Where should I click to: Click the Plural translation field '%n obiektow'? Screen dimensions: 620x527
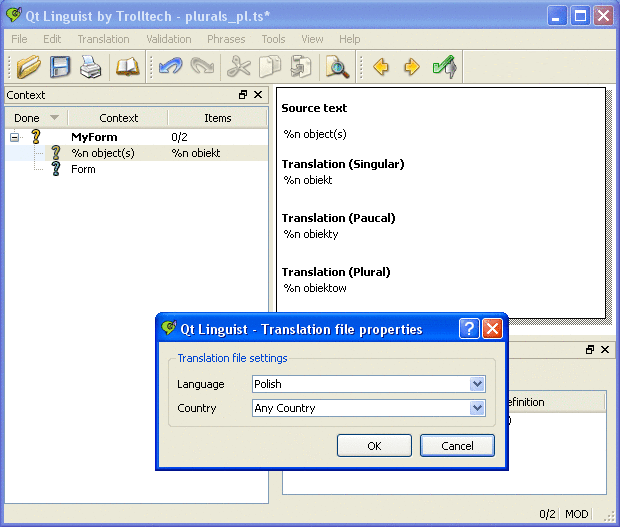[x=315, y=288]
